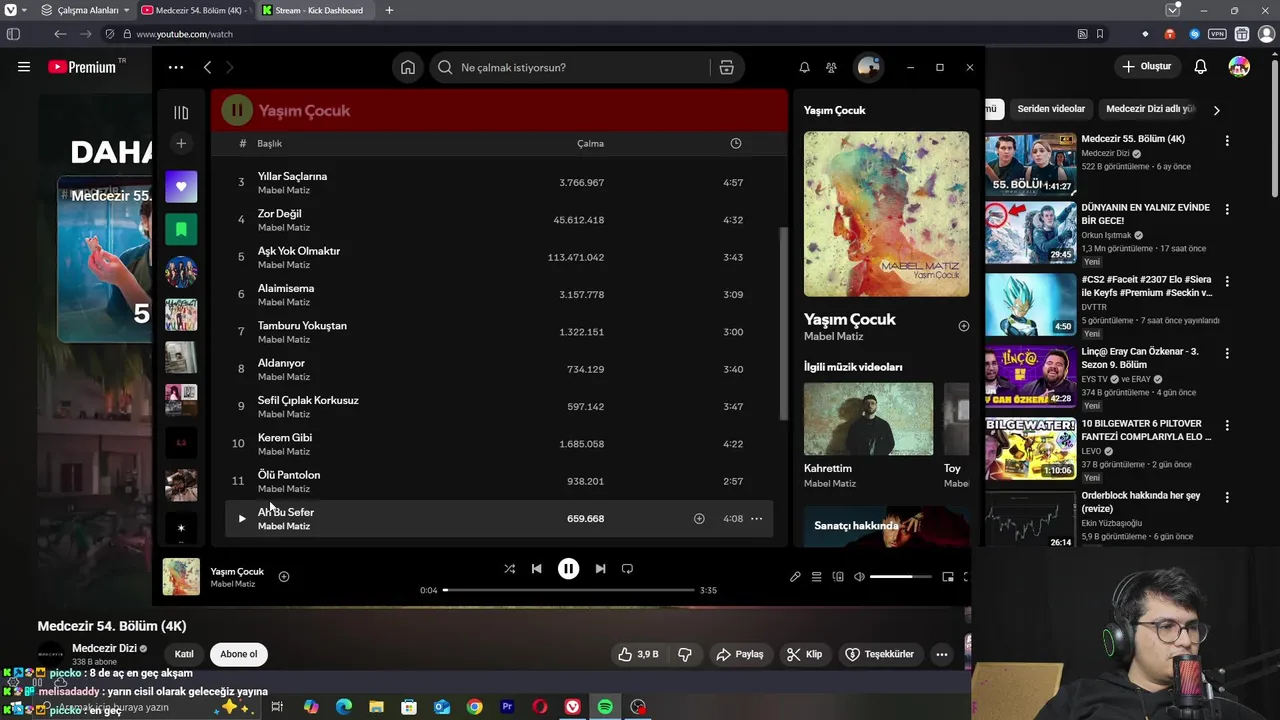Go to Spotify Home icon

408,67
